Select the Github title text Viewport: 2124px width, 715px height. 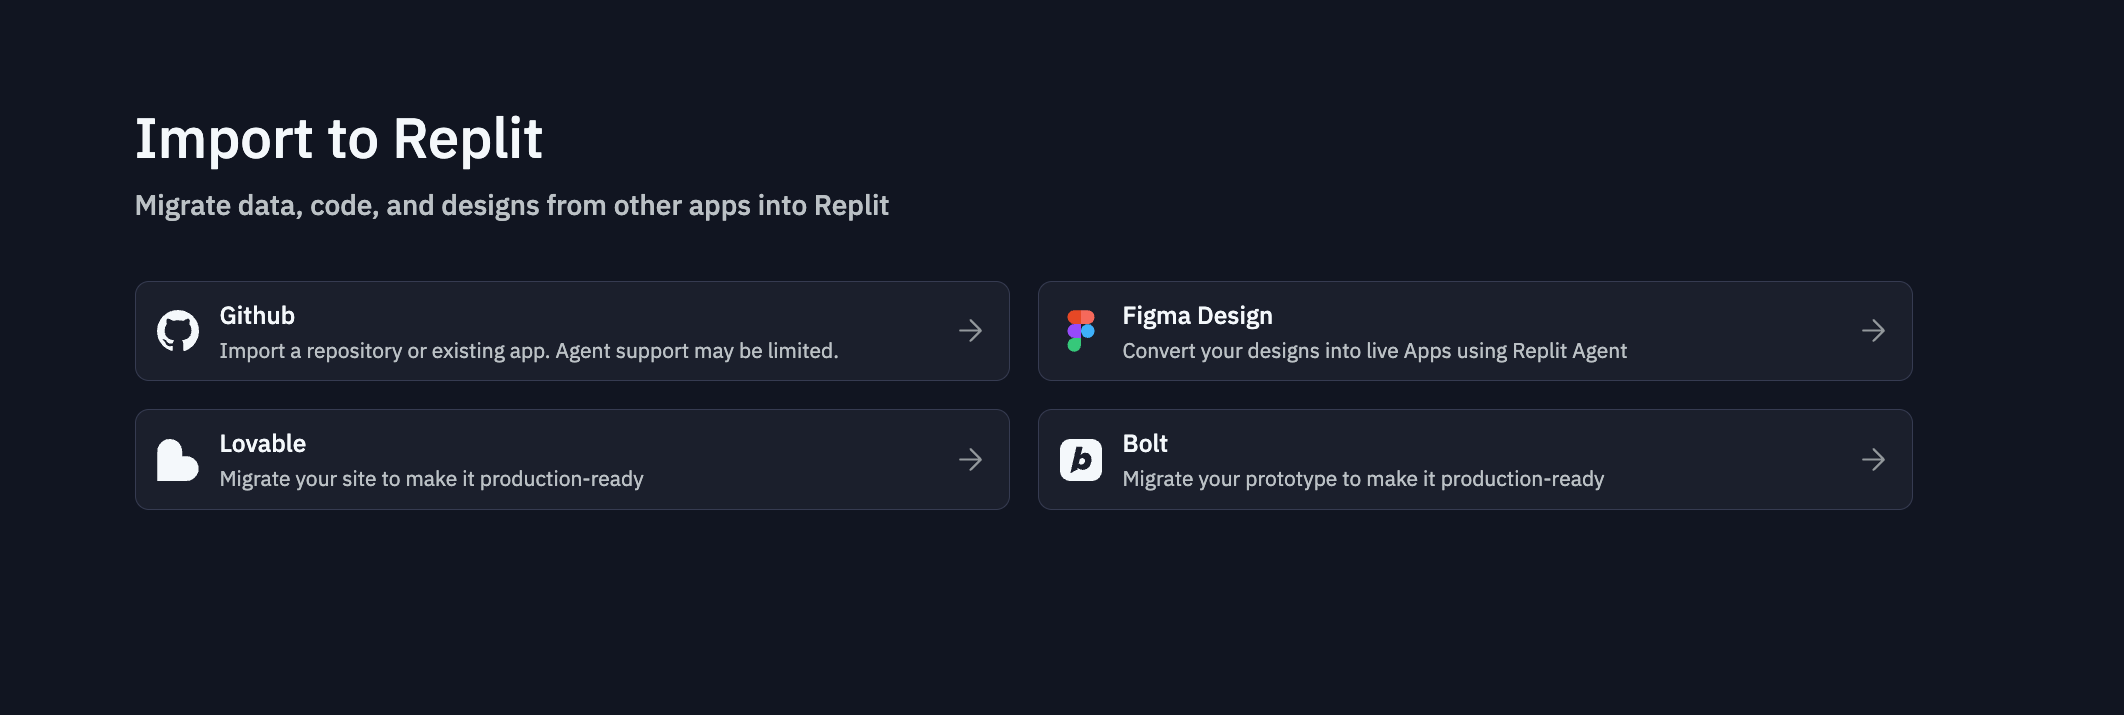point(257,316)
